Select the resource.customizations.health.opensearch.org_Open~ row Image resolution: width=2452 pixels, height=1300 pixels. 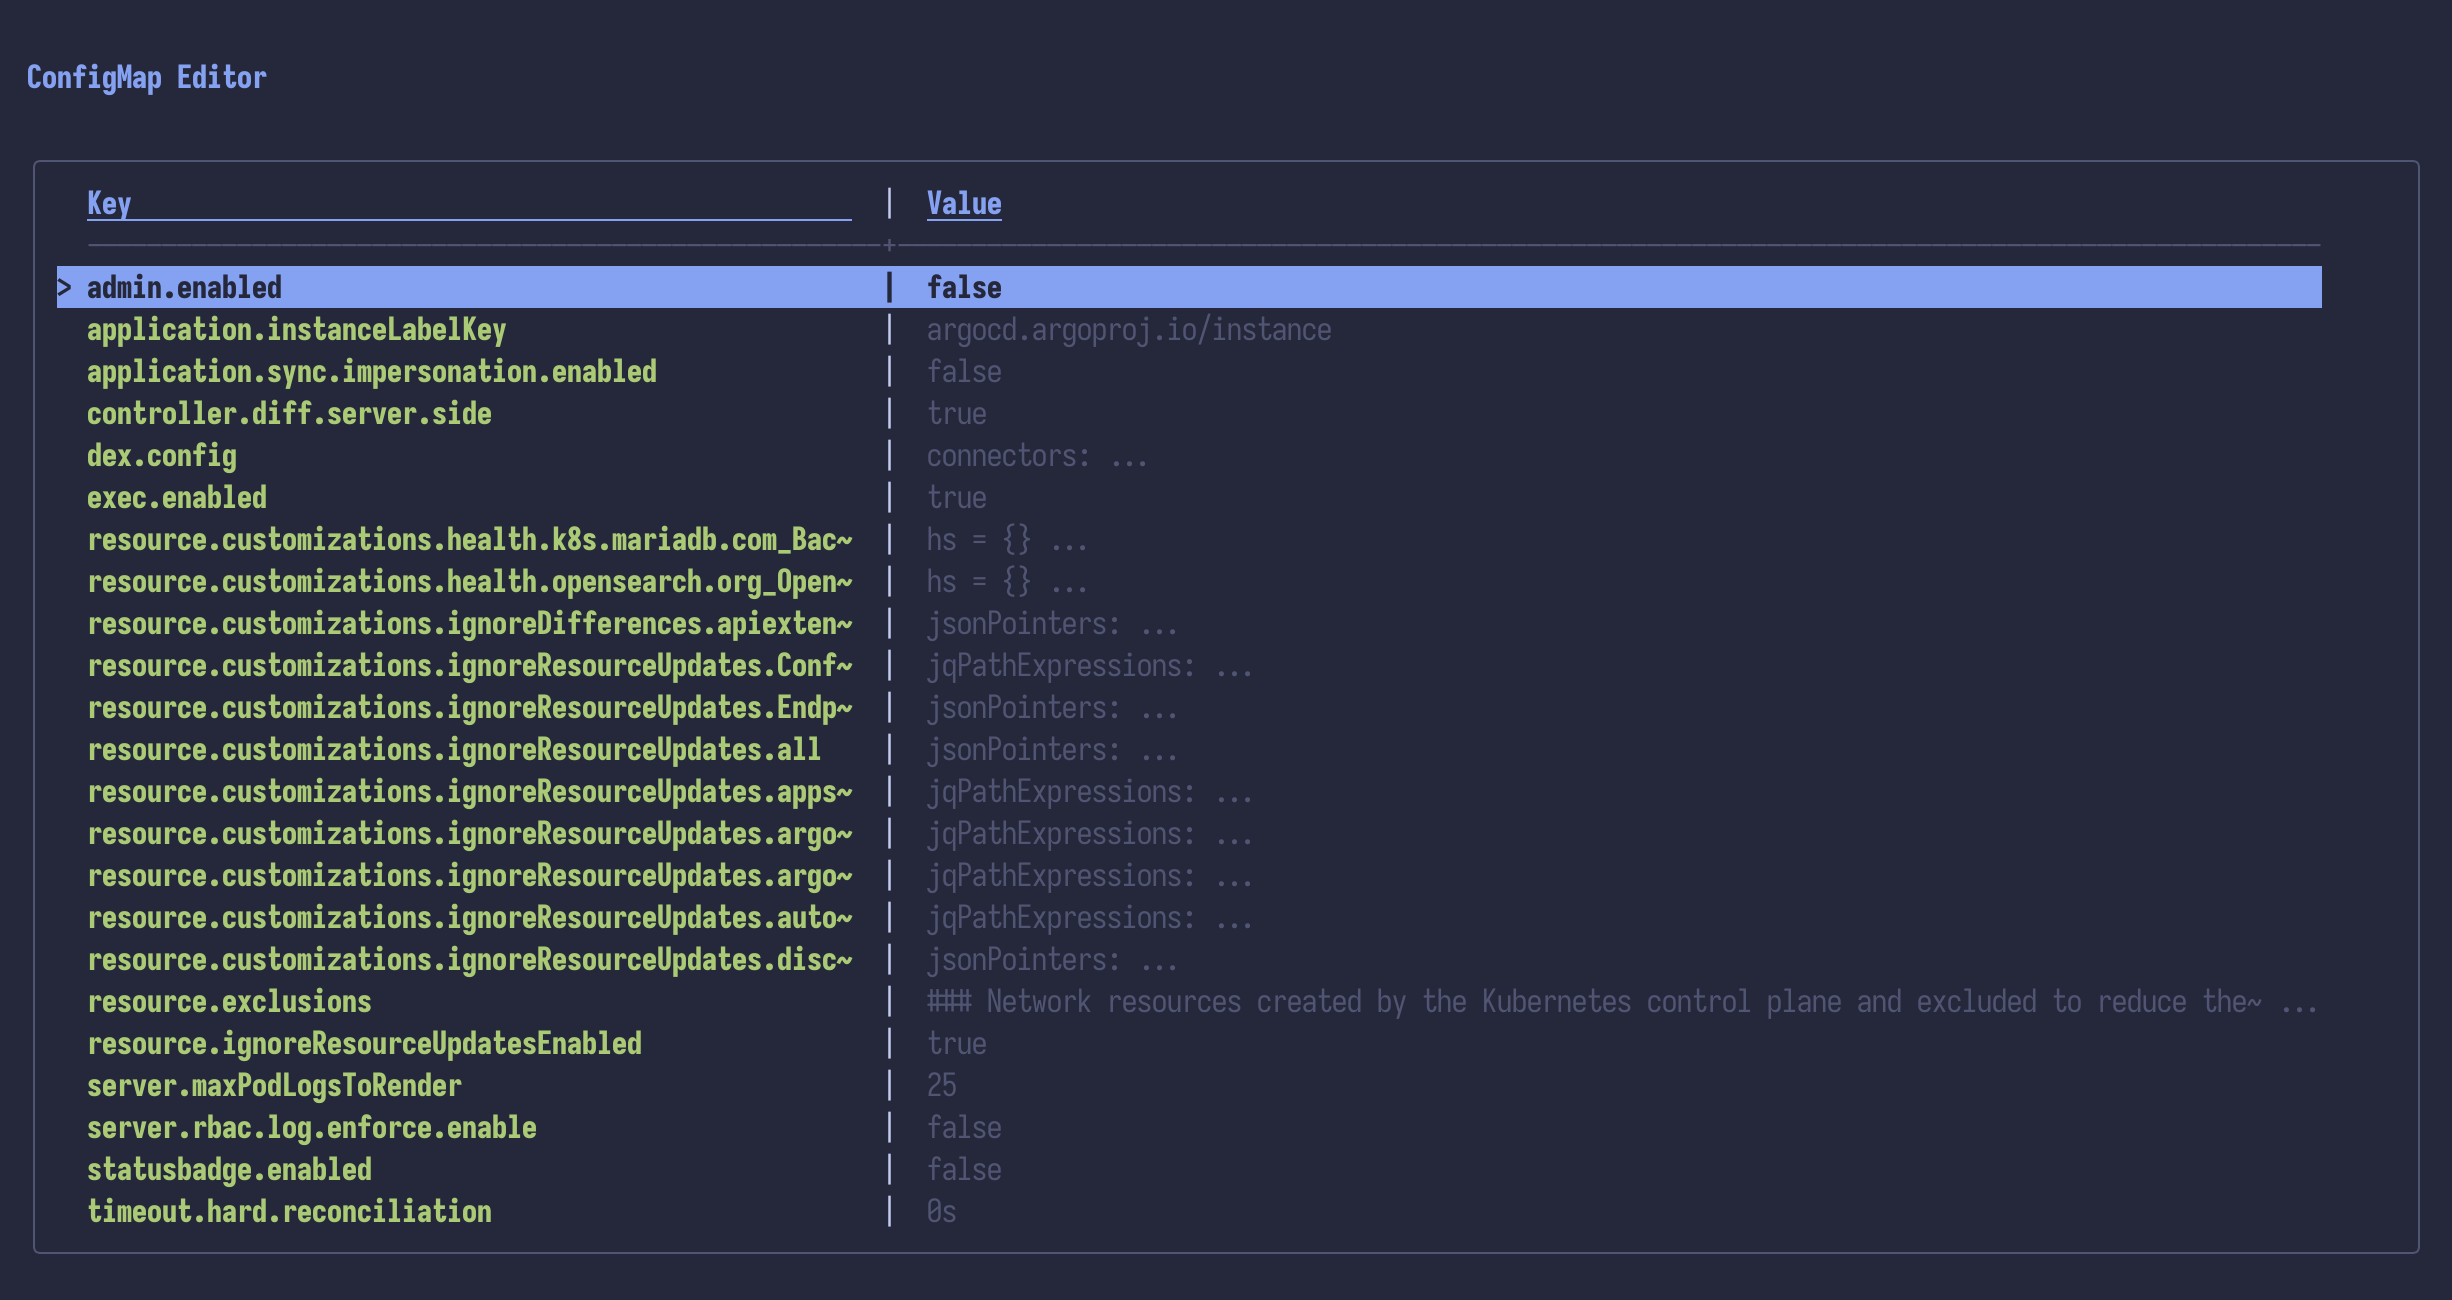pos(470,581)
